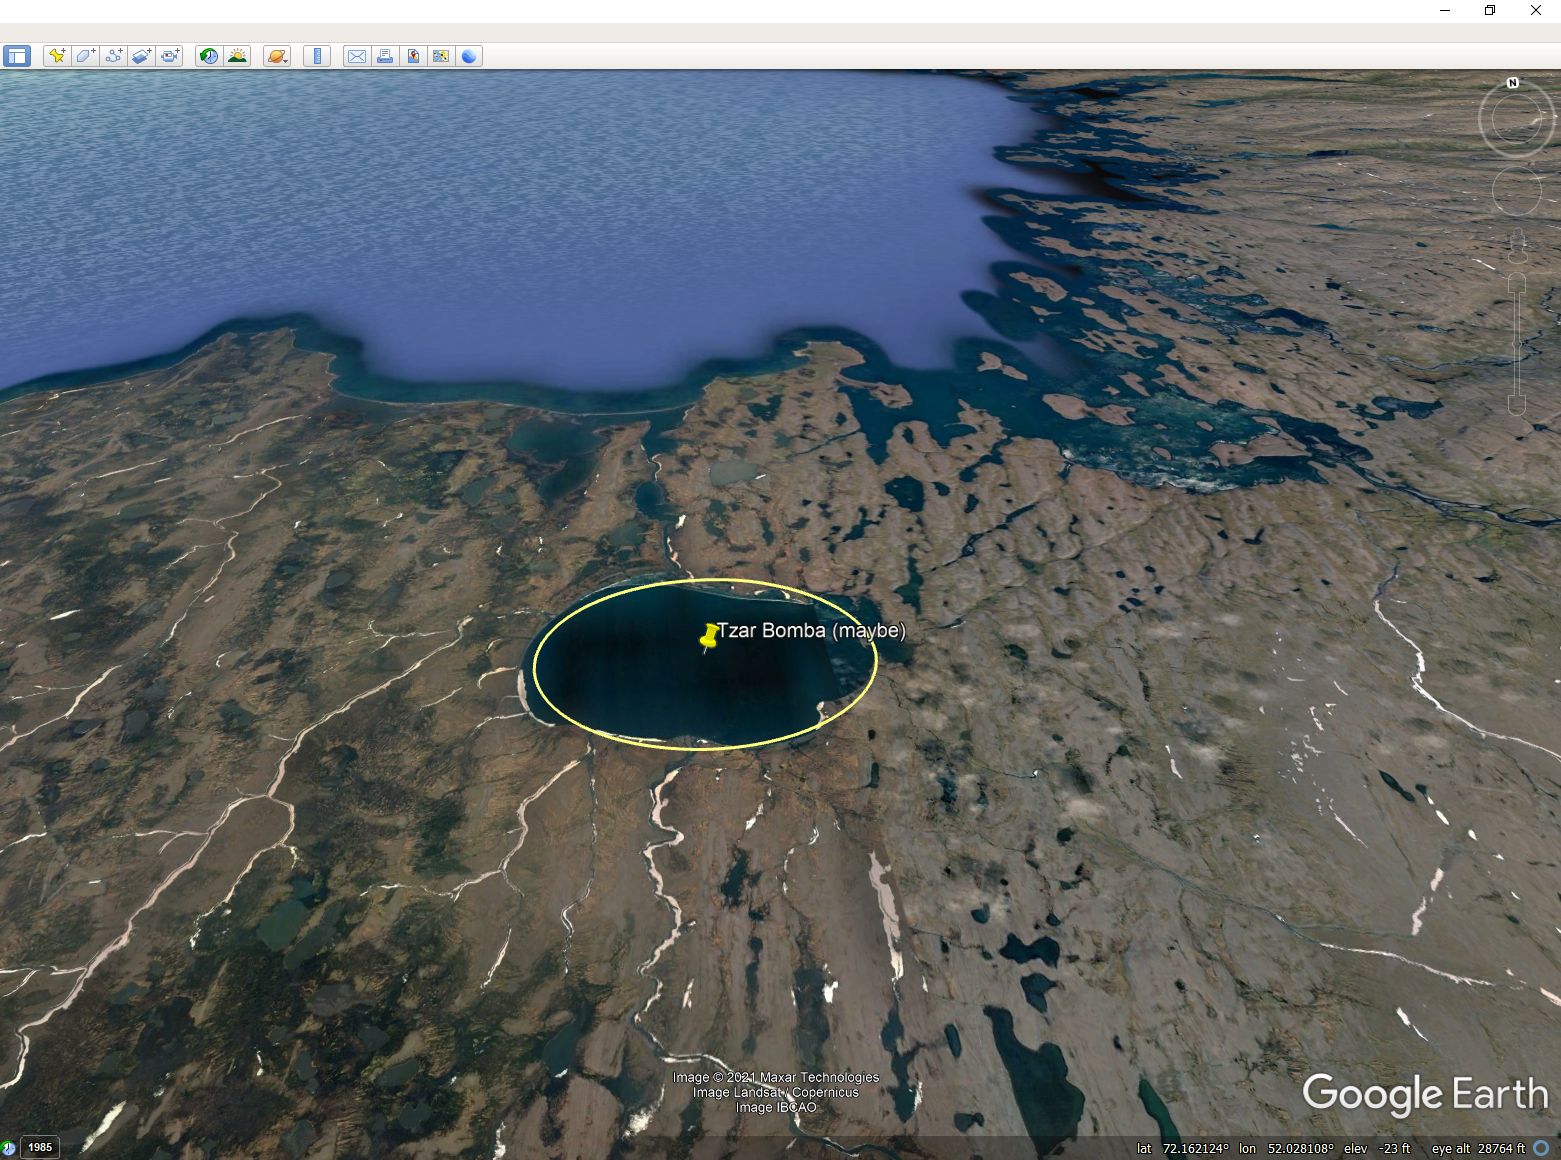The height and width of the screenshot is (1160, 1561).
Task: Save image of current view
Action: (x=413, y=56)
